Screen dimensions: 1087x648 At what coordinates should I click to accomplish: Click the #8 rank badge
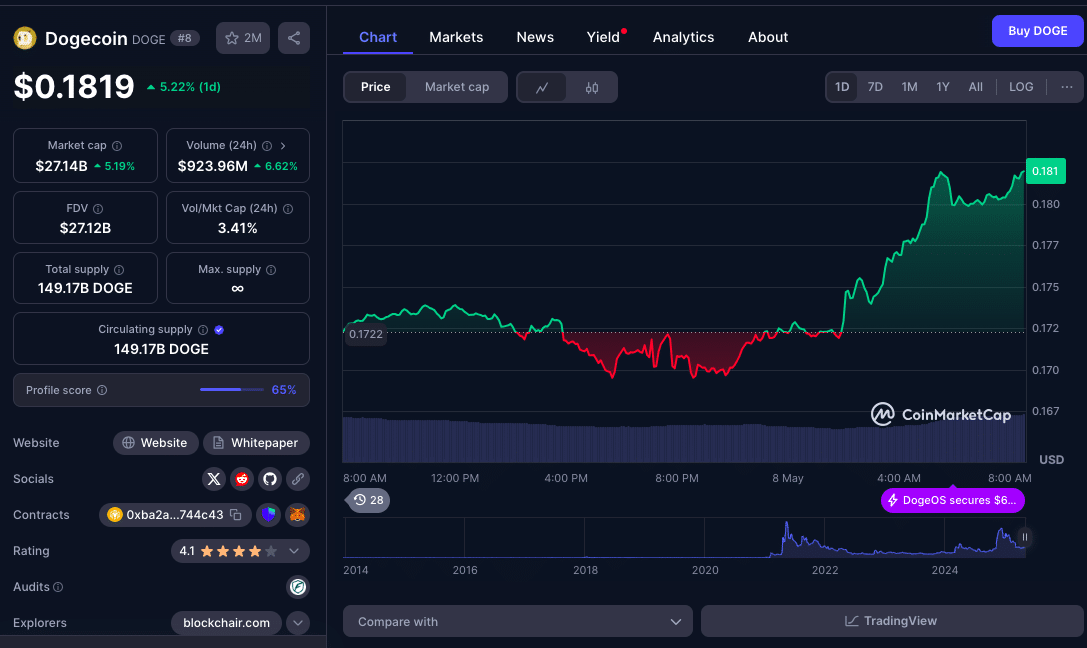(184, 39)
